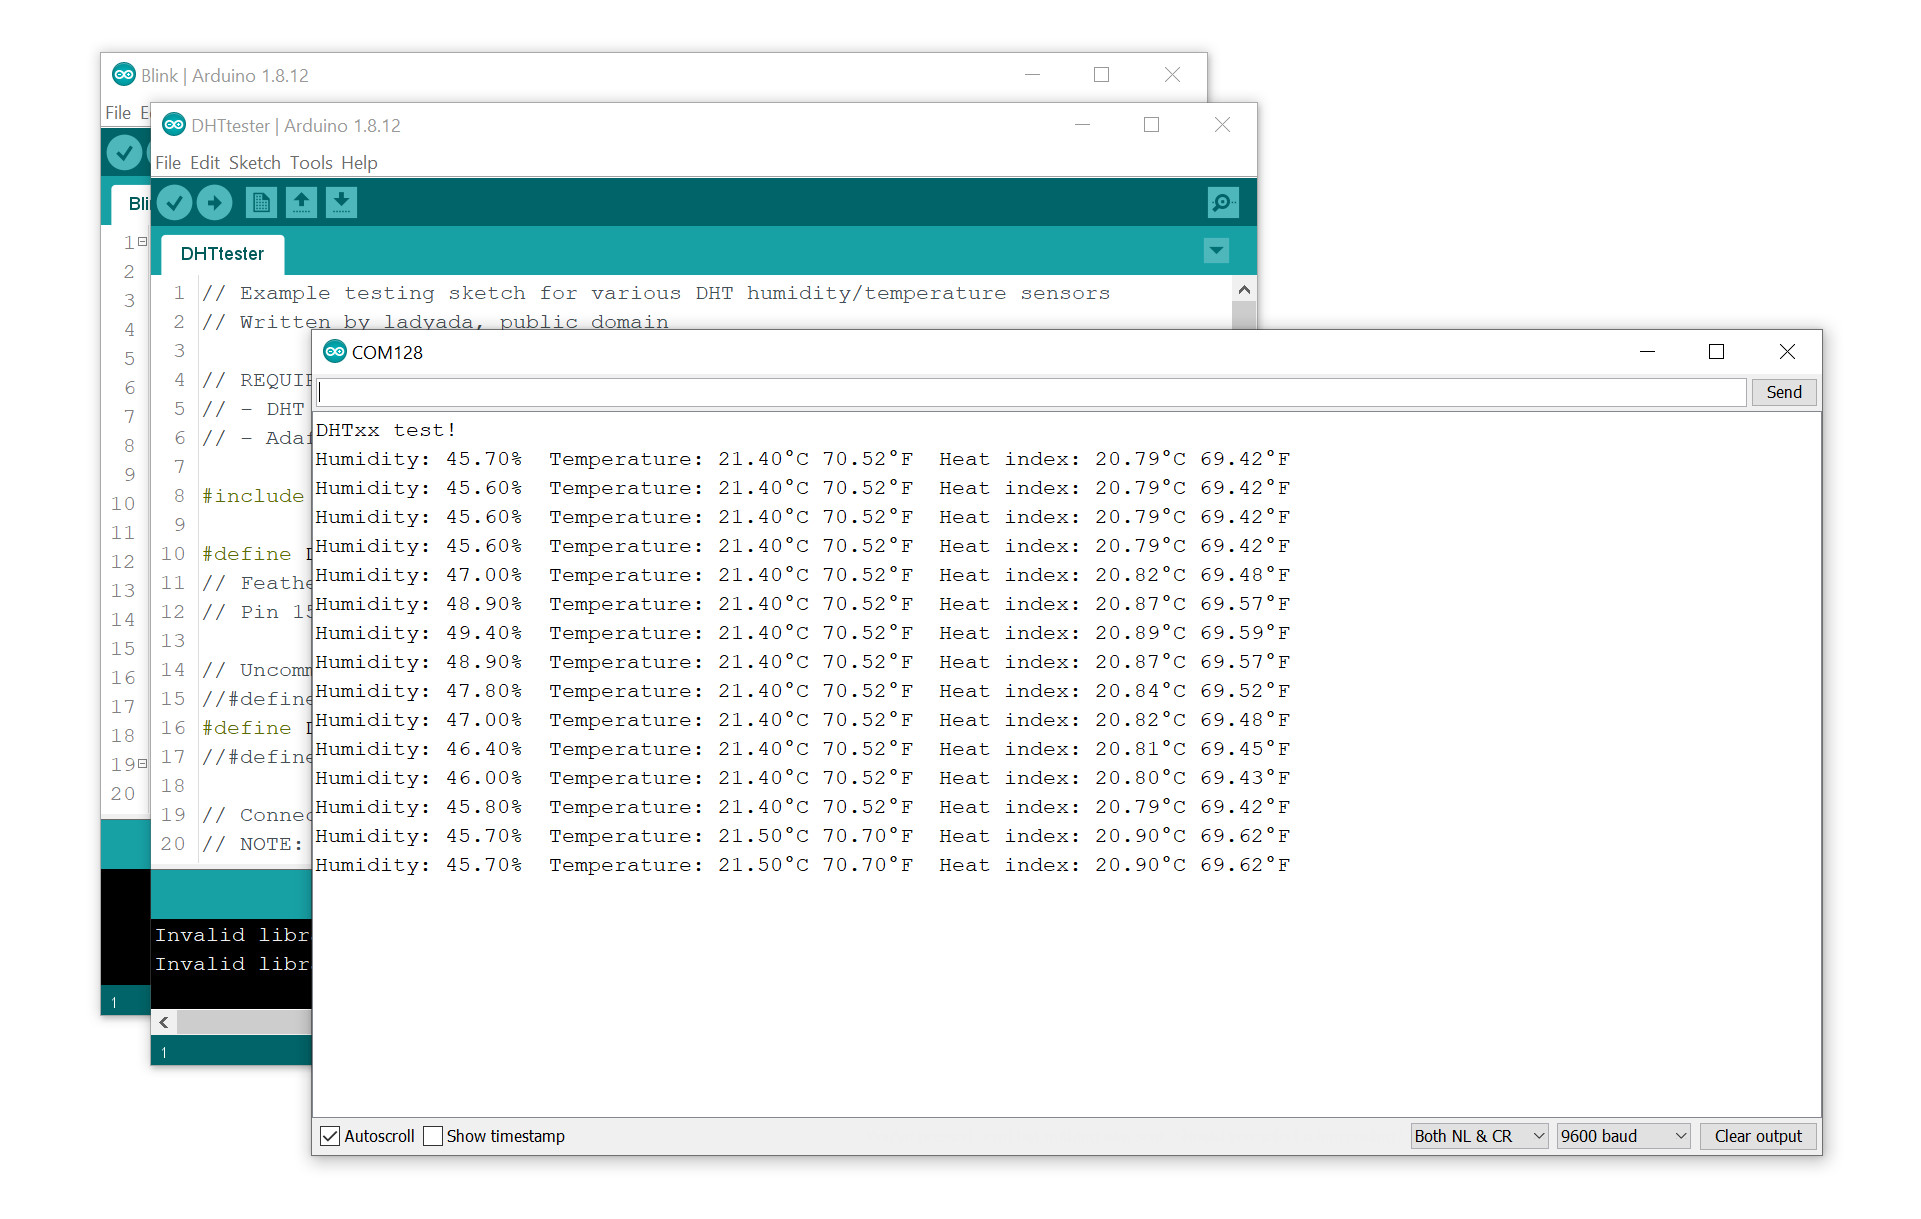Close the COM128 serial monitor window
1921x1219 pixels.
point(1787,352)
